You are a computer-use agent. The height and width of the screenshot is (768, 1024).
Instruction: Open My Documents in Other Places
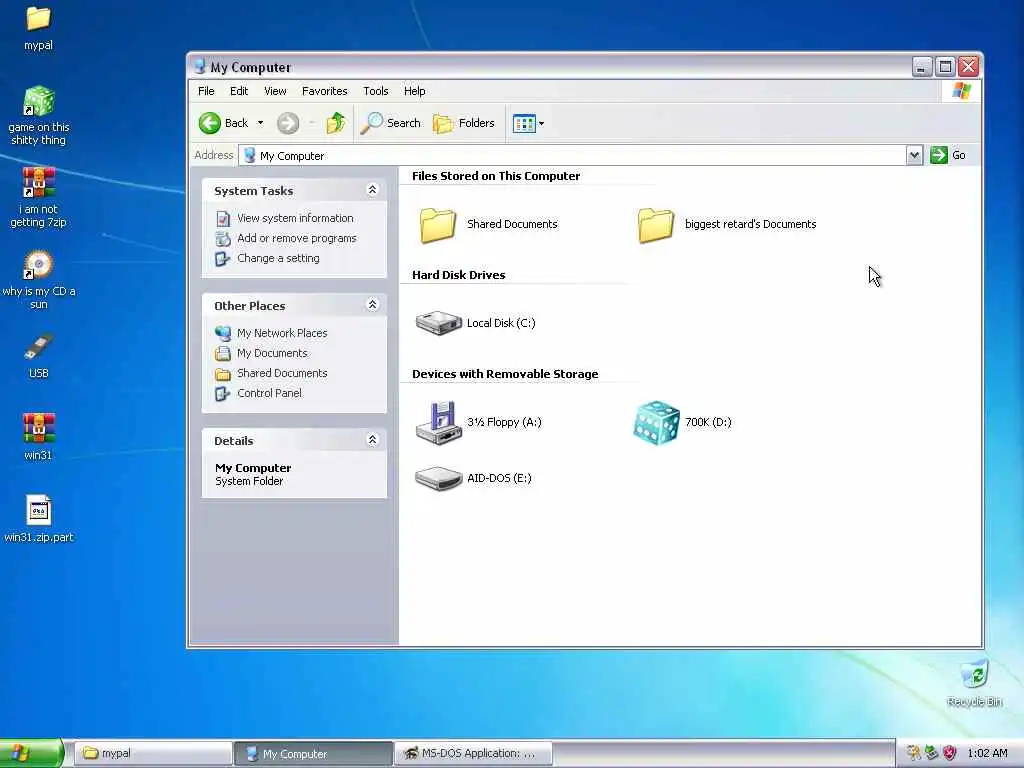[x=272, y=353]
